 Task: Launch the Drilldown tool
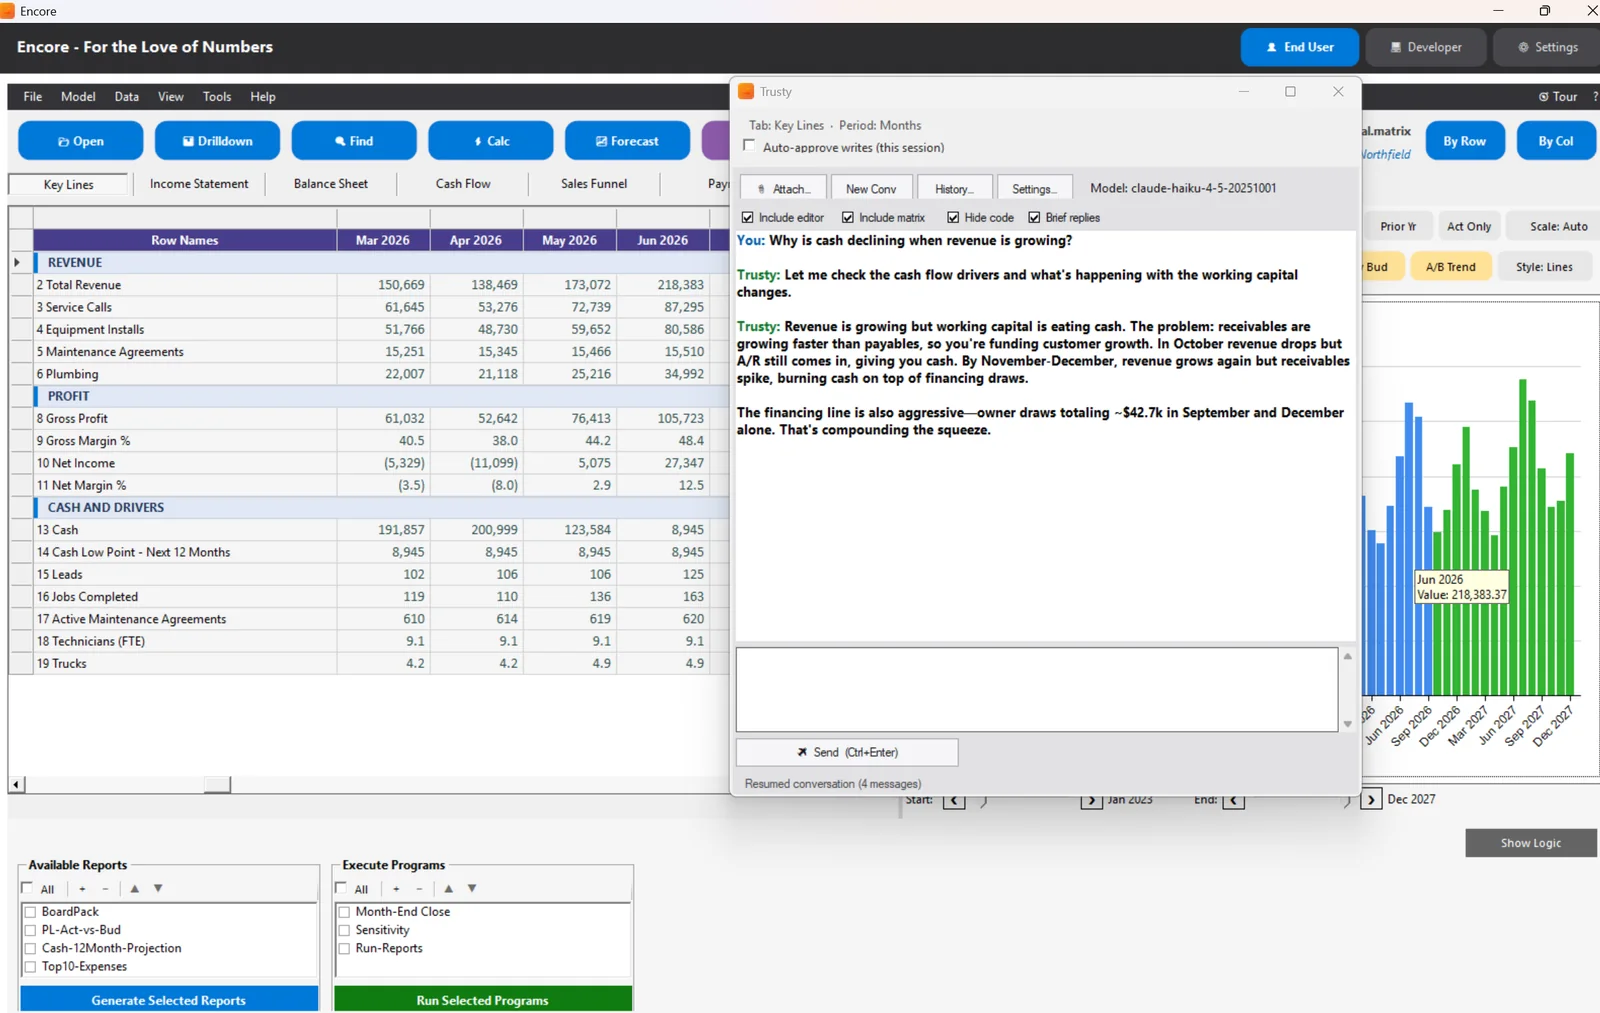217,141
